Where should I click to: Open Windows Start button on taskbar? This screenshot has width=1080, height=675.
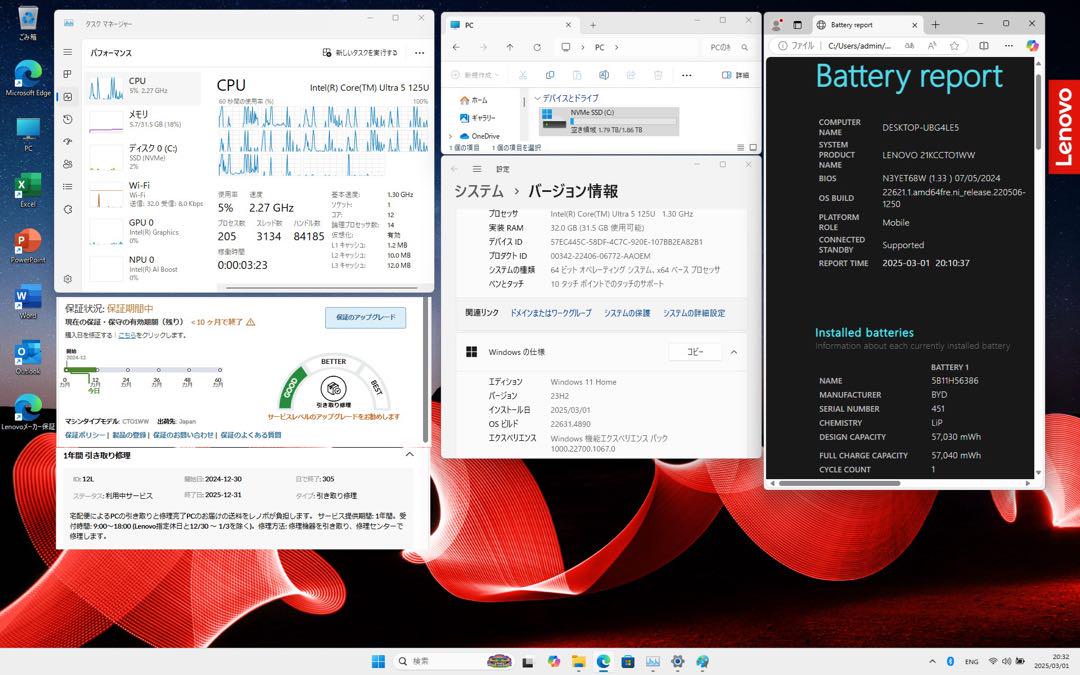[378, 661]
